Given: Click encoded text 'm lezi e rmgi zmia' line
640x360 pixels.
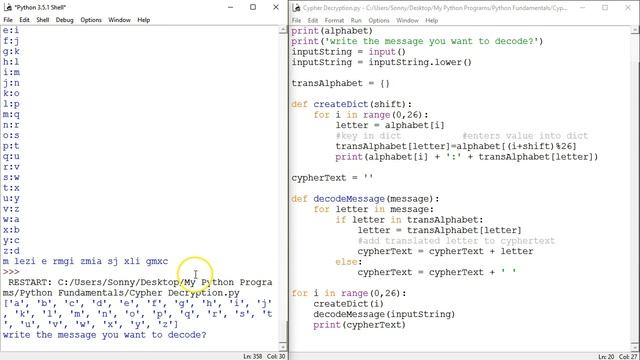Looking at the screenshot, I should pos(85,261).
